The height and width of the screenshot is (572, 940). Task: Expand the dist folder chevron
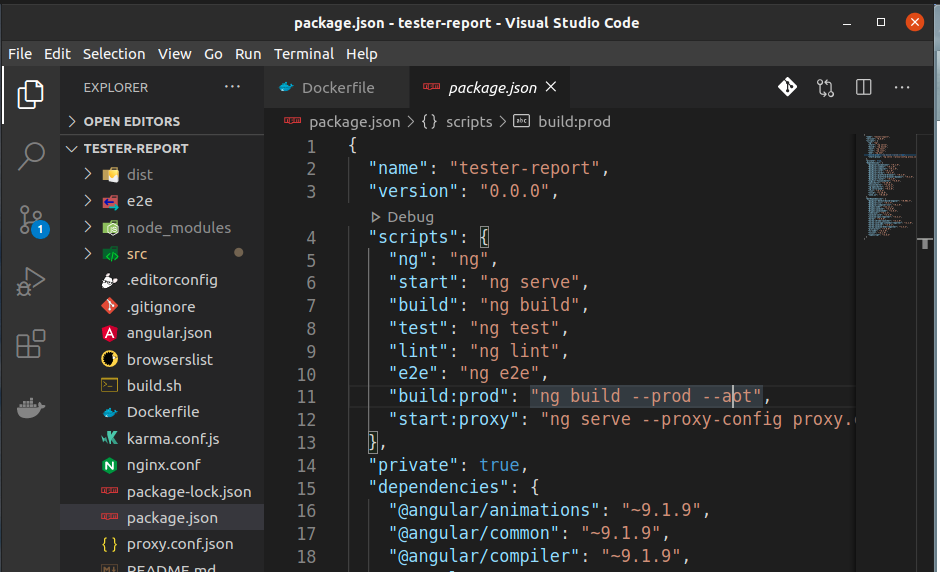point(88,174)
